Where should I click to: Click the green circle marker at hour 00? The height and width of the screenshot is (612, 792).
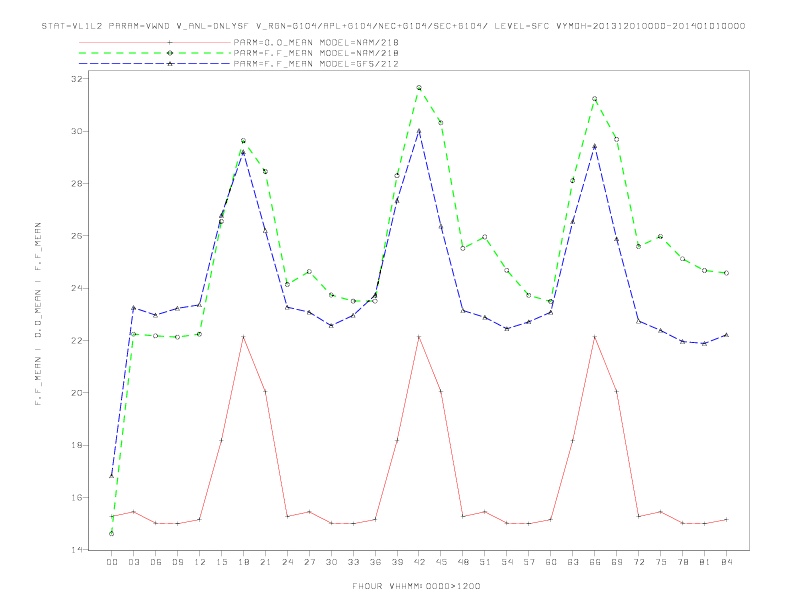click(112, 533)
